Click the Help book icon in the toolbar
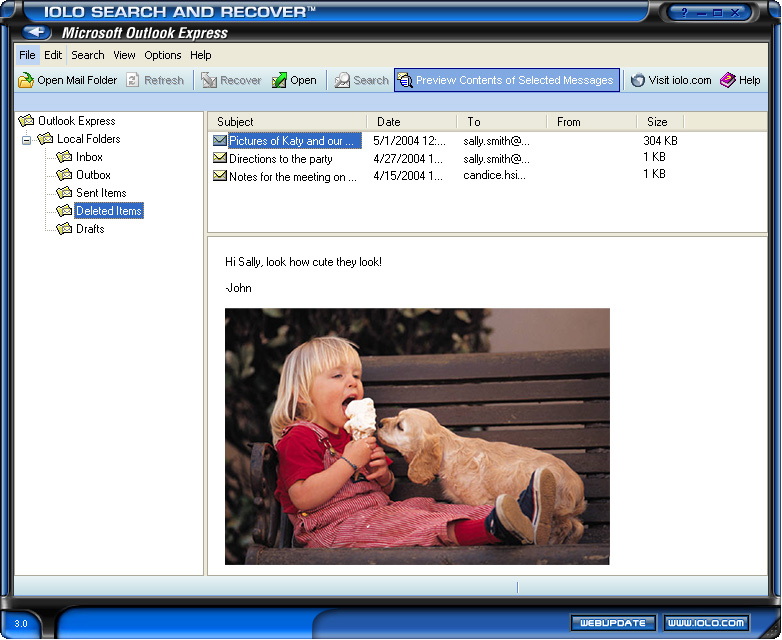Viewport: 782px width, 640px height. tap(728, 80)
